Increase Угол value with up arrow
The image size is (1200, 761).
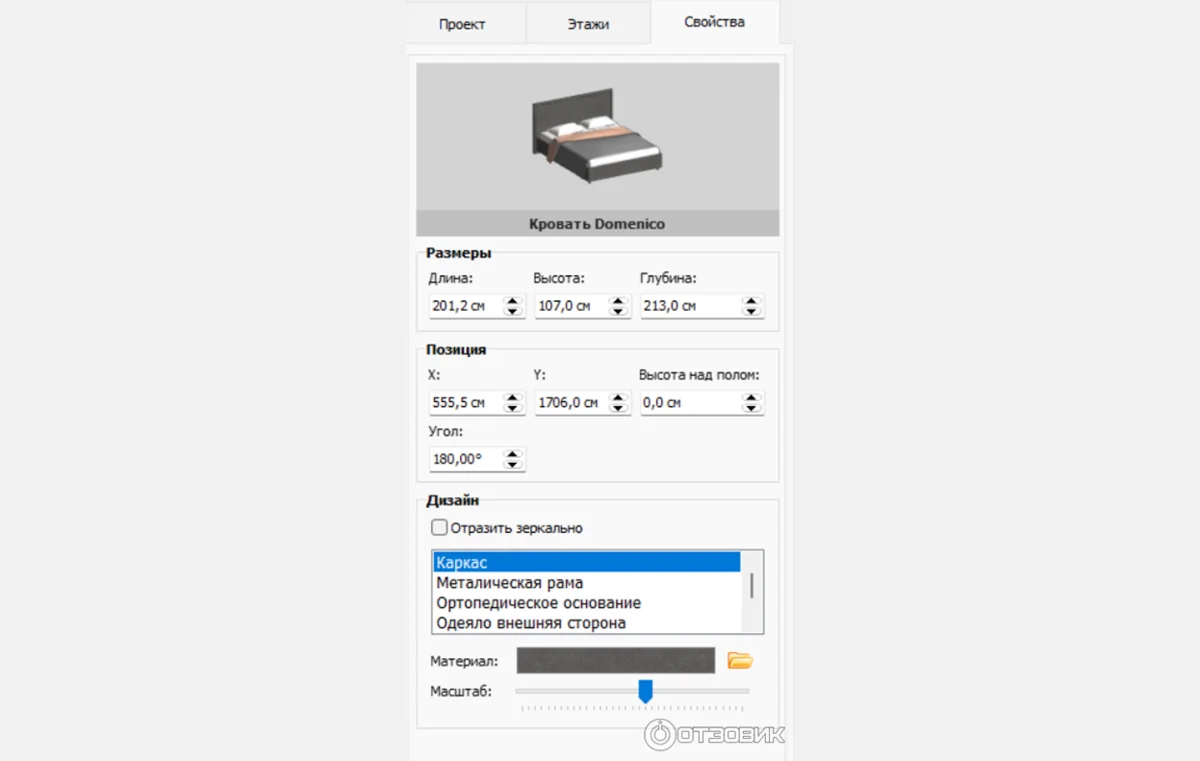pyautogui.click(x=513, y=454)
